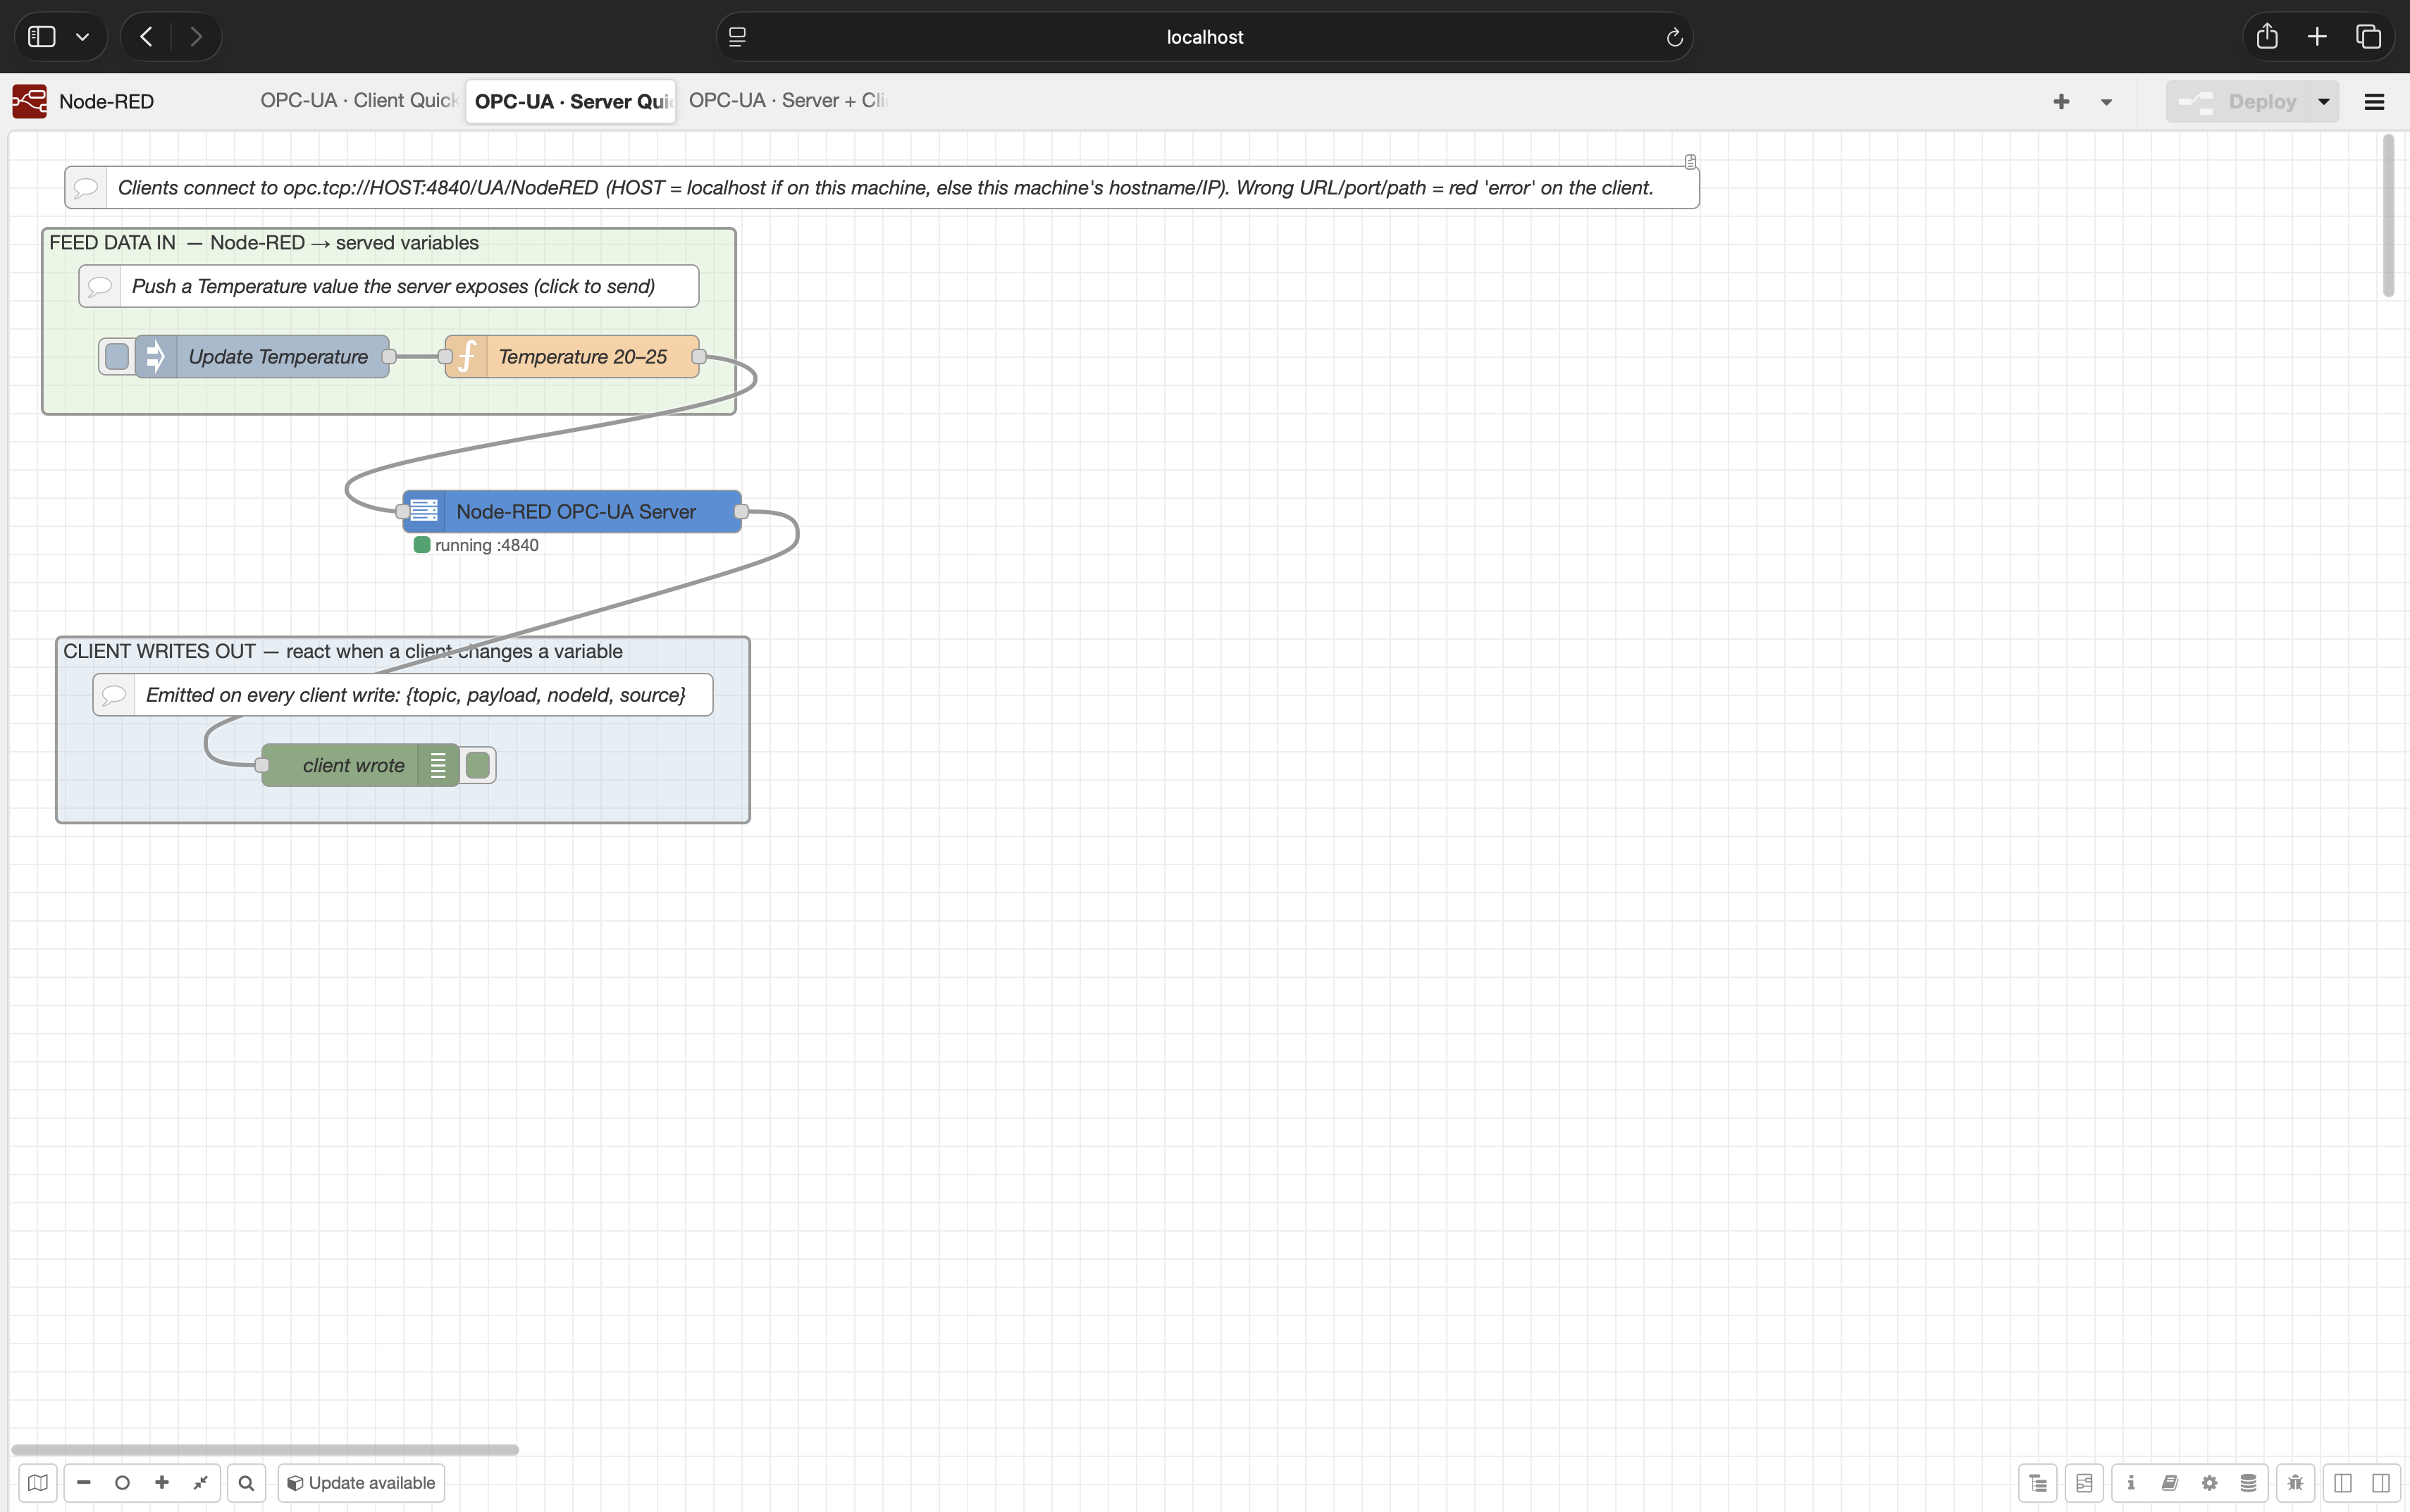Viewport: 2410px width, 1512px height.
Task: Open the browser share menu
Action: pos(2267,37)
